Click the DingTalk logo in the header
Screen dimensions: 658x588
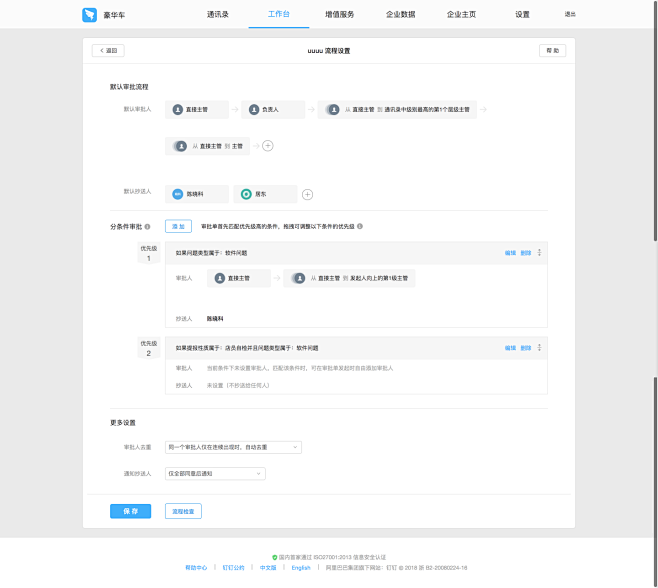89,15
